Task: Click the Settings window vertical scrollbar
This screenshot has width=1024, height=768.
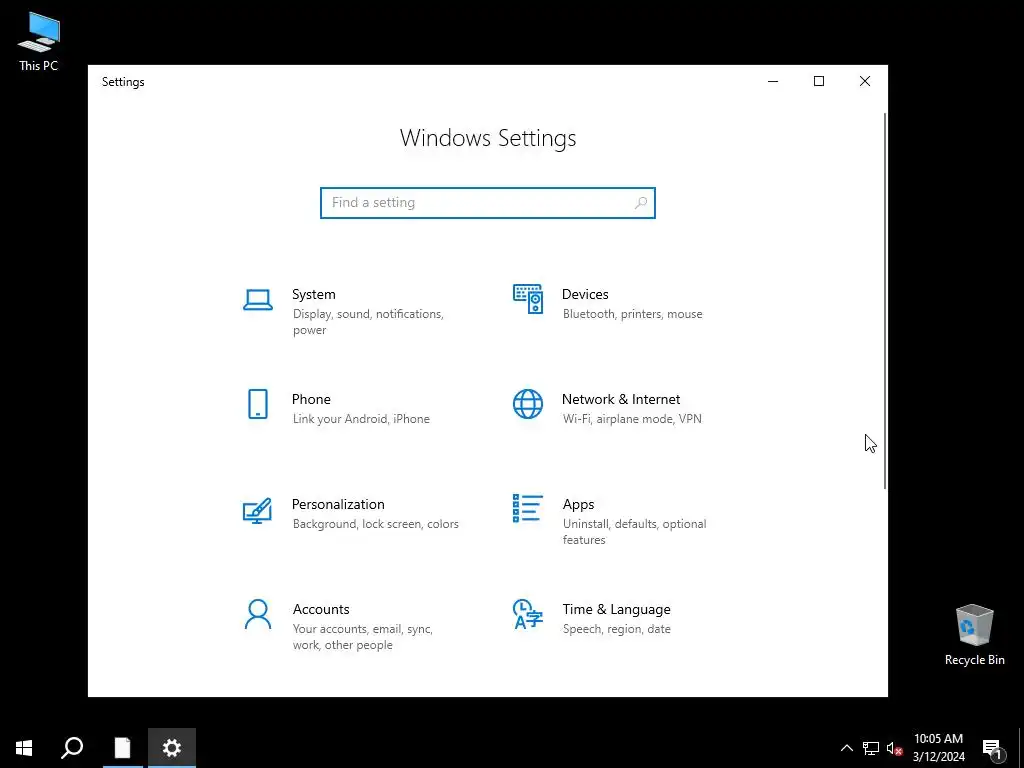Action: coord(885,300)
